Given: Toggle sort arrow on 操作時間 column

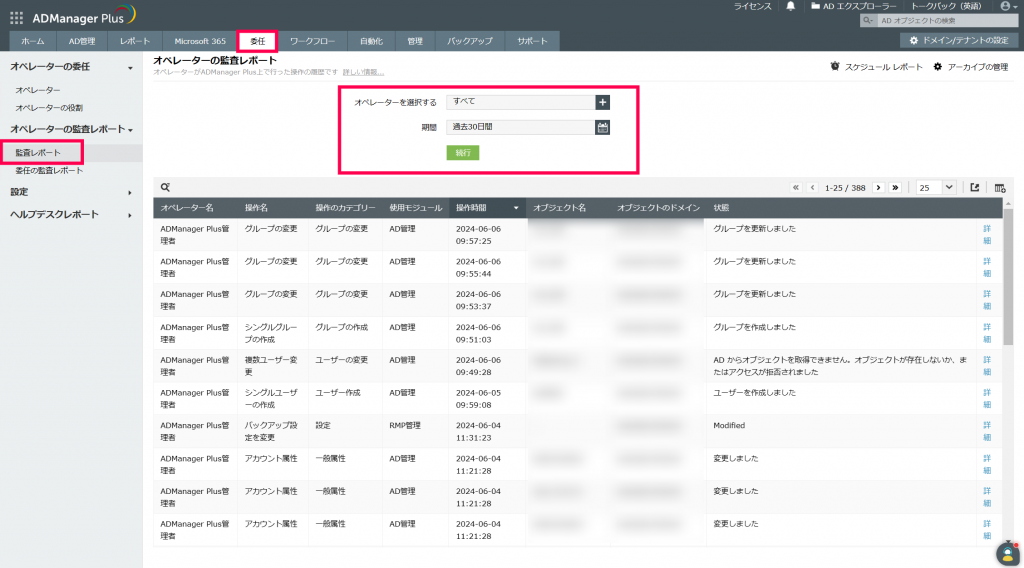Looking at the screenshot, I should pos(516,208).
